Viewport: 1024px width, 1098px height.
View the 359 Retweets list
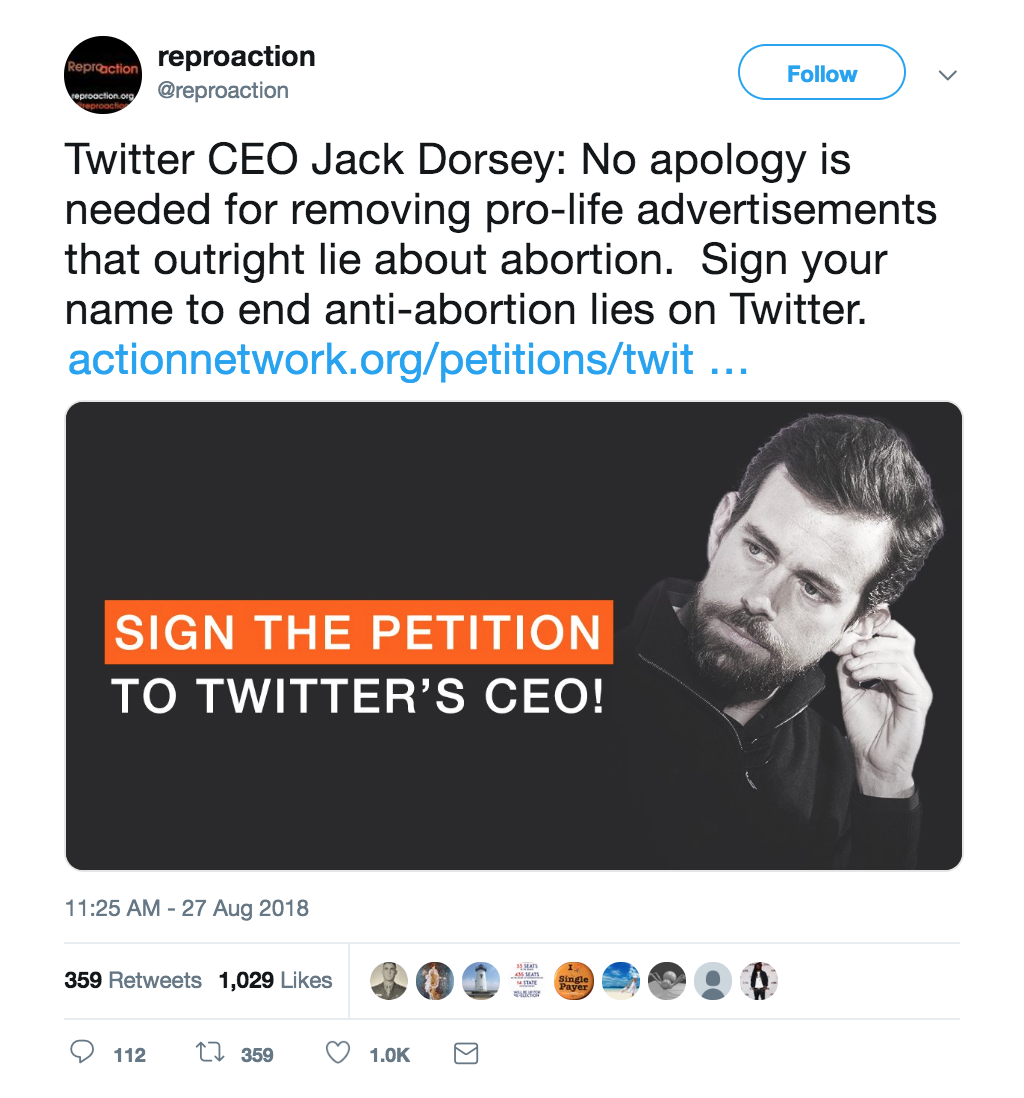coord(133,980)
